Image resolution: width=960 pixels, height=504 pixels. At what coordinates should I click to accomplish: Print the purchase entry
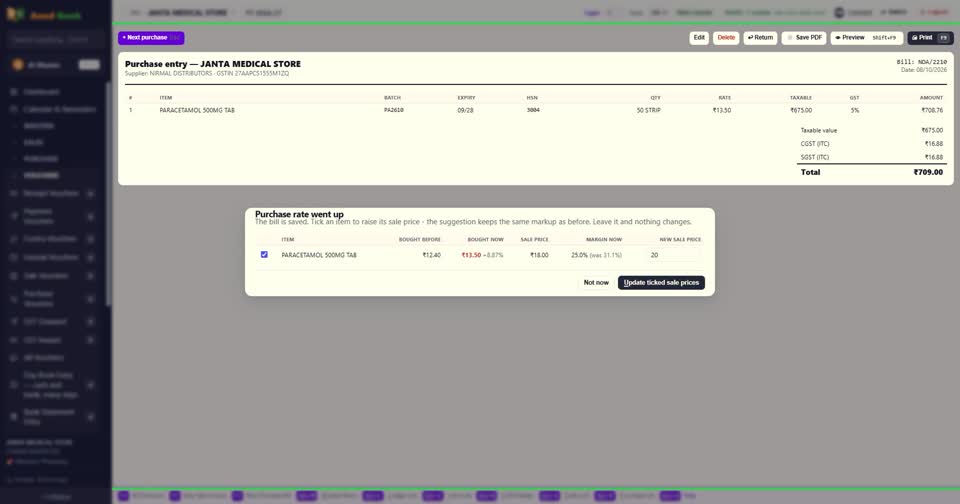pos(930,38)
